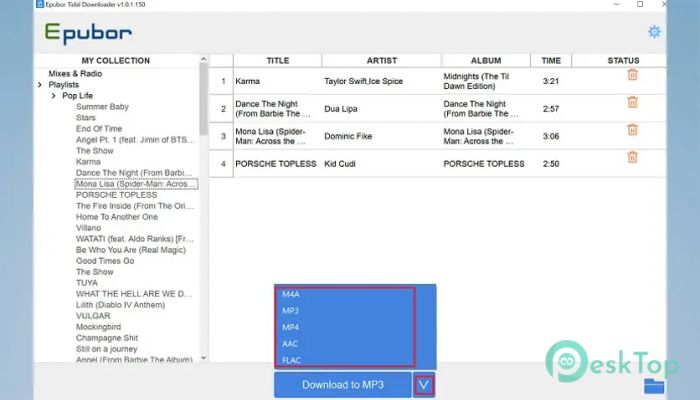Open the format dropdown arrow beside Download

point(423,385)
